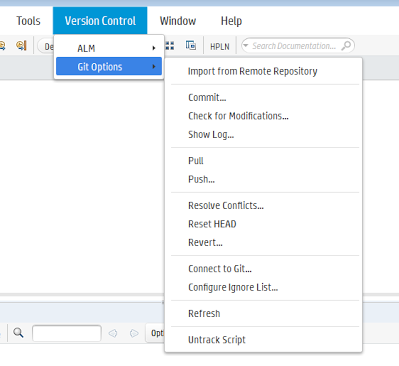This screenshot has width=399, height=366.
Task: Expand the ALM submenu arrow
Action: coord(154,48)
